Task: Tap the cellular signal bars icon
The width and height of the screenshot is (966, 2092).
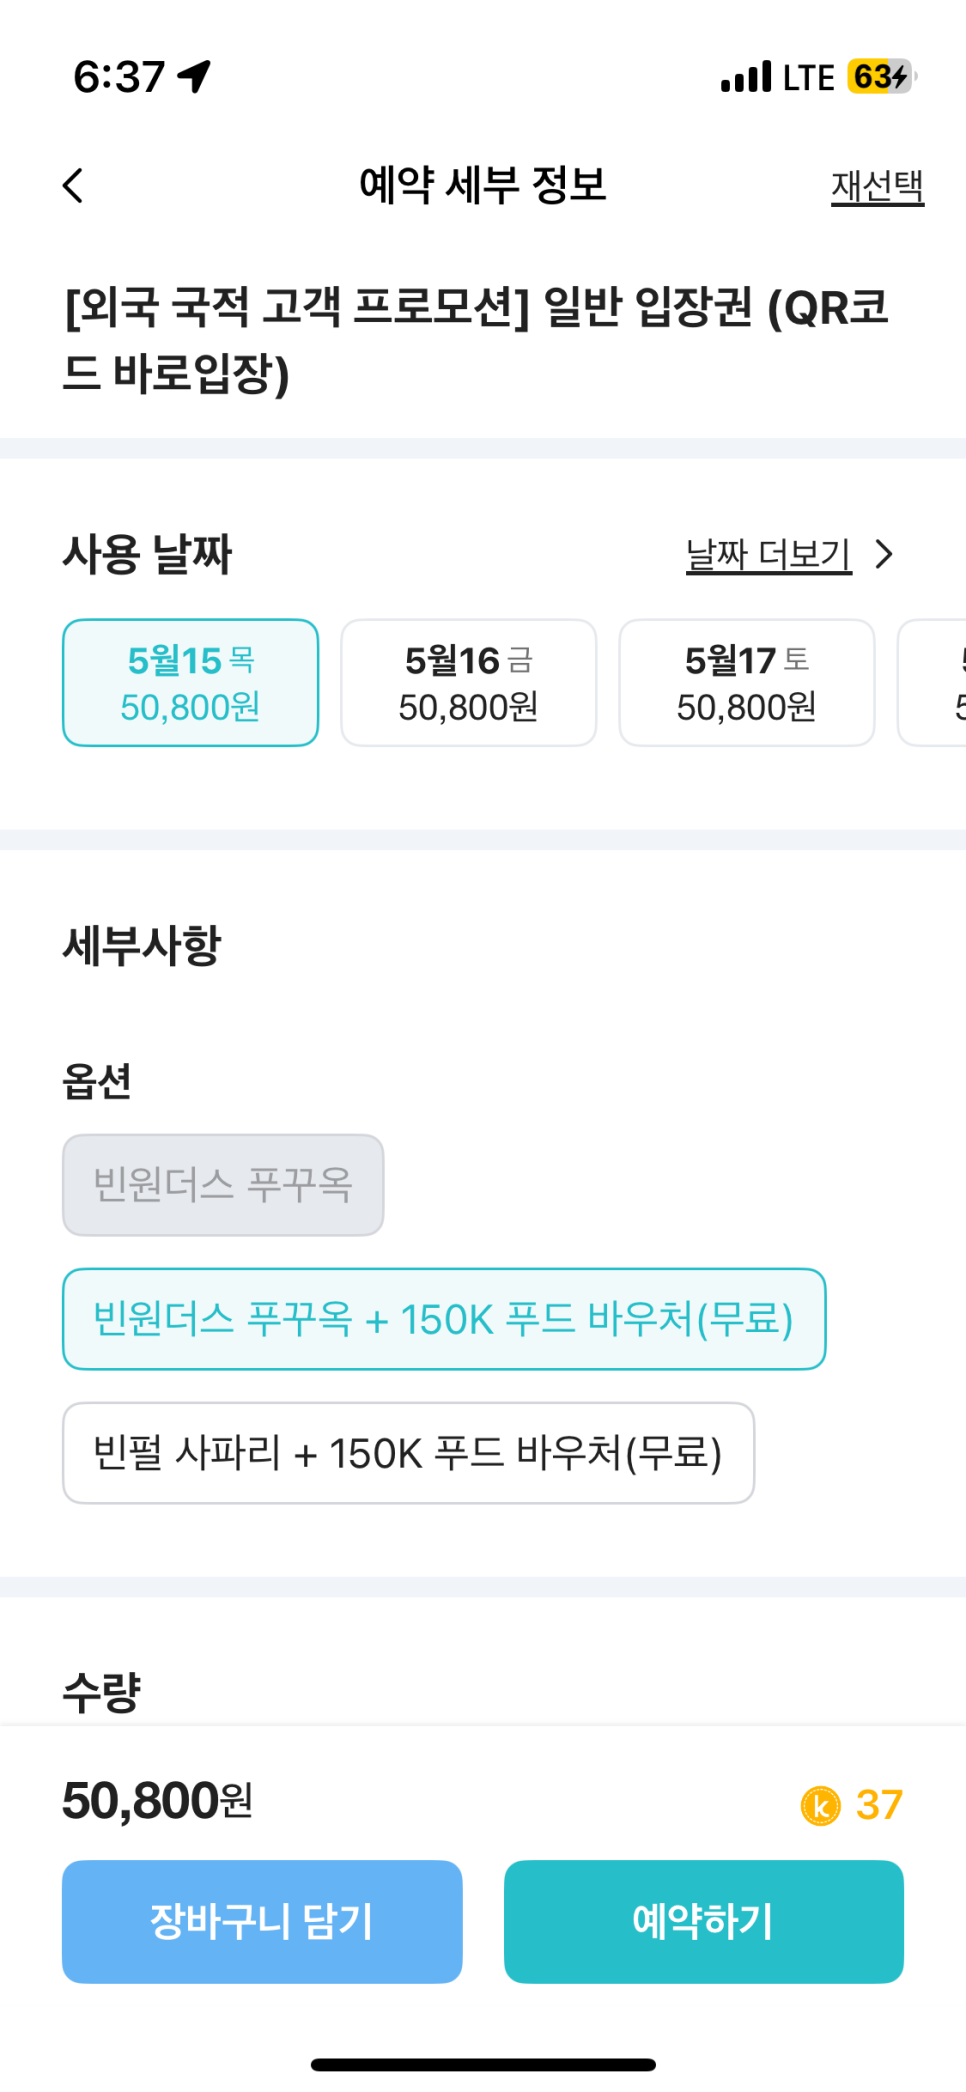Action: (746, 77)
